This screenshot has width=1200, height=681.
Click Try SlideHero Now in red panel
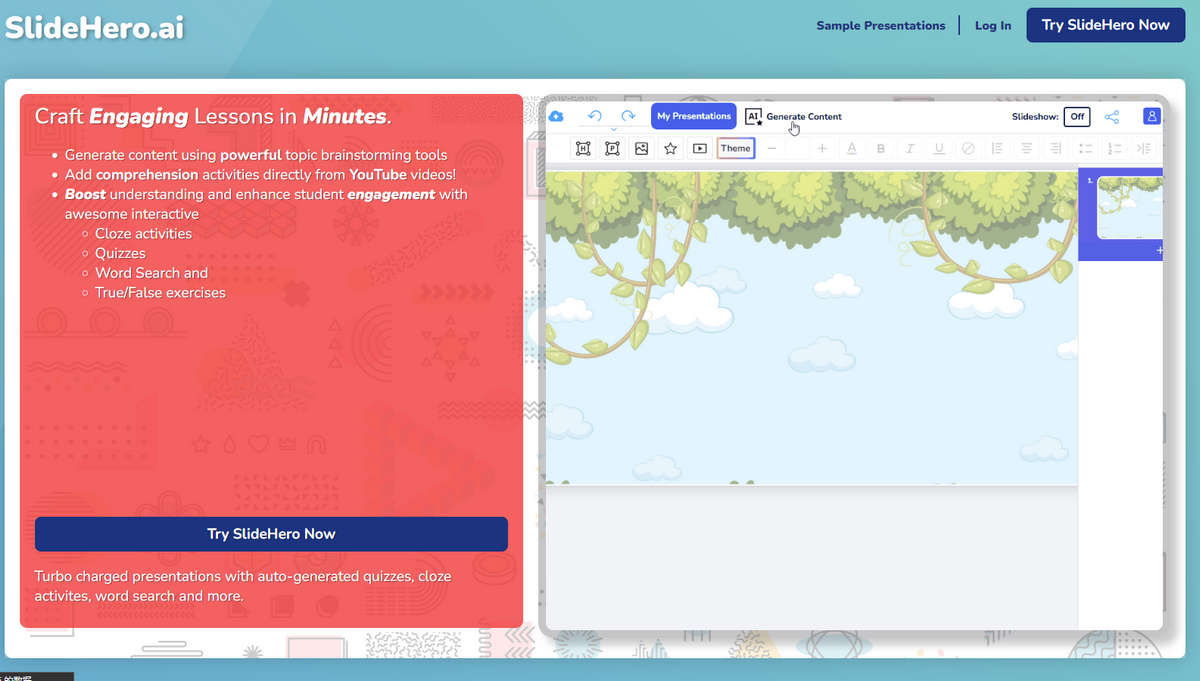pos(271,534)
